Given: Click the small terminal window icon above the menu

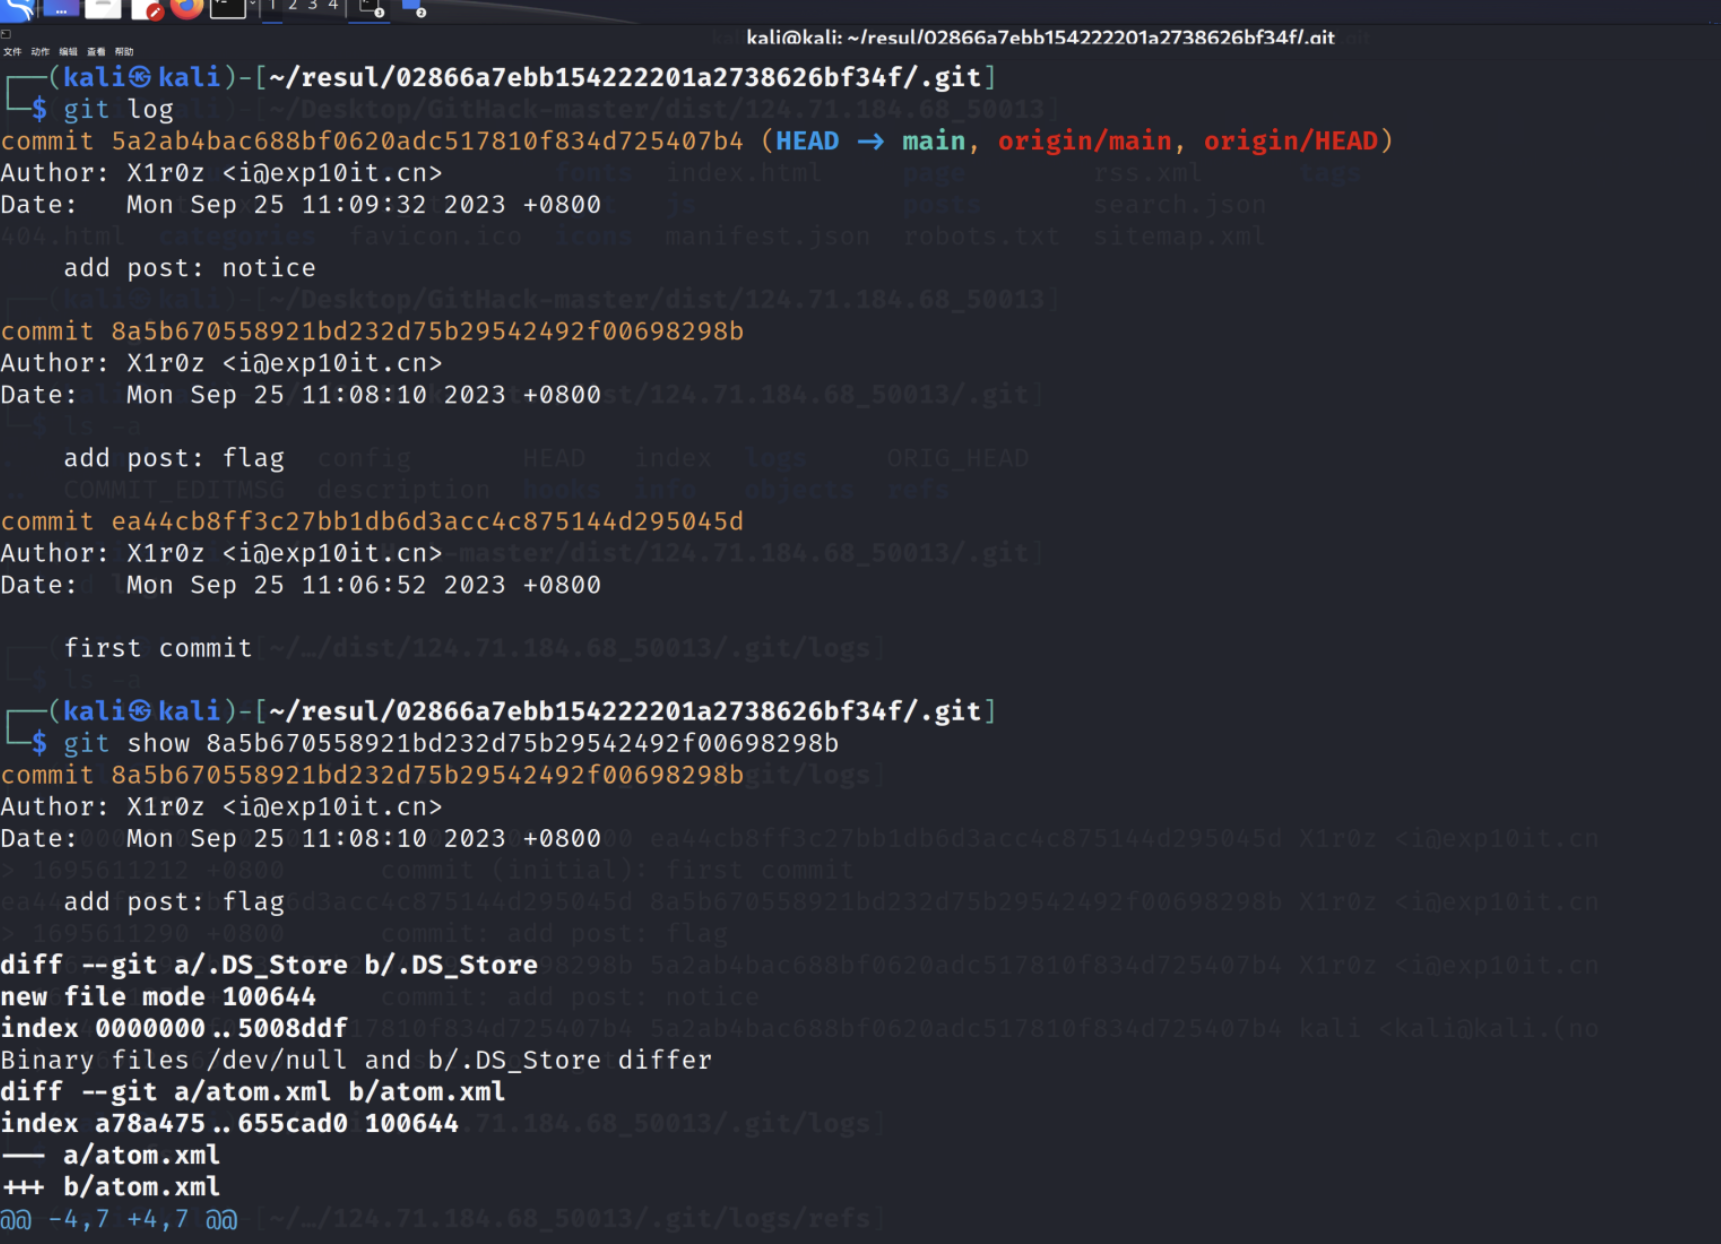Looking at the screenshot, I should [x=6, y=34].
